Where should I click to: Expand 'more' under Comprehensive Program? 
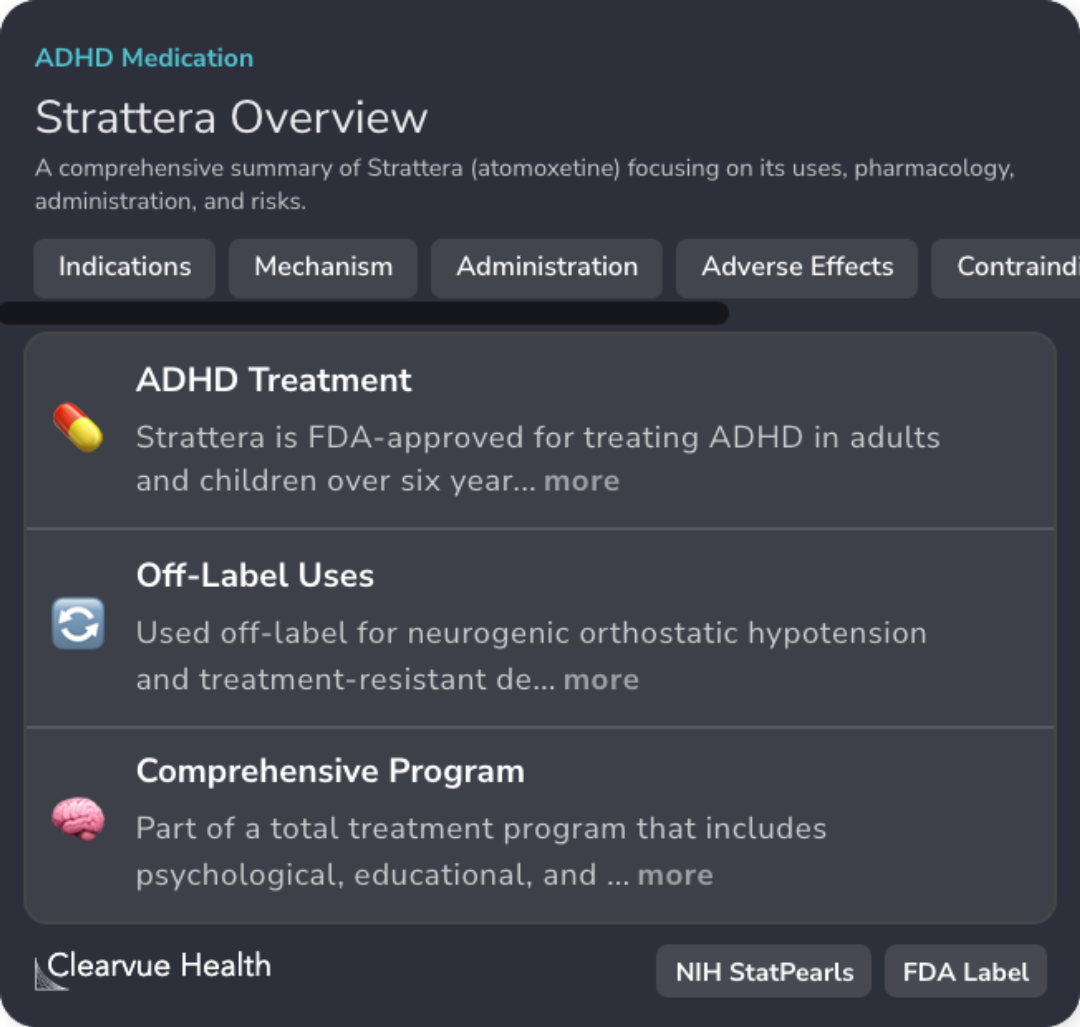675,875
